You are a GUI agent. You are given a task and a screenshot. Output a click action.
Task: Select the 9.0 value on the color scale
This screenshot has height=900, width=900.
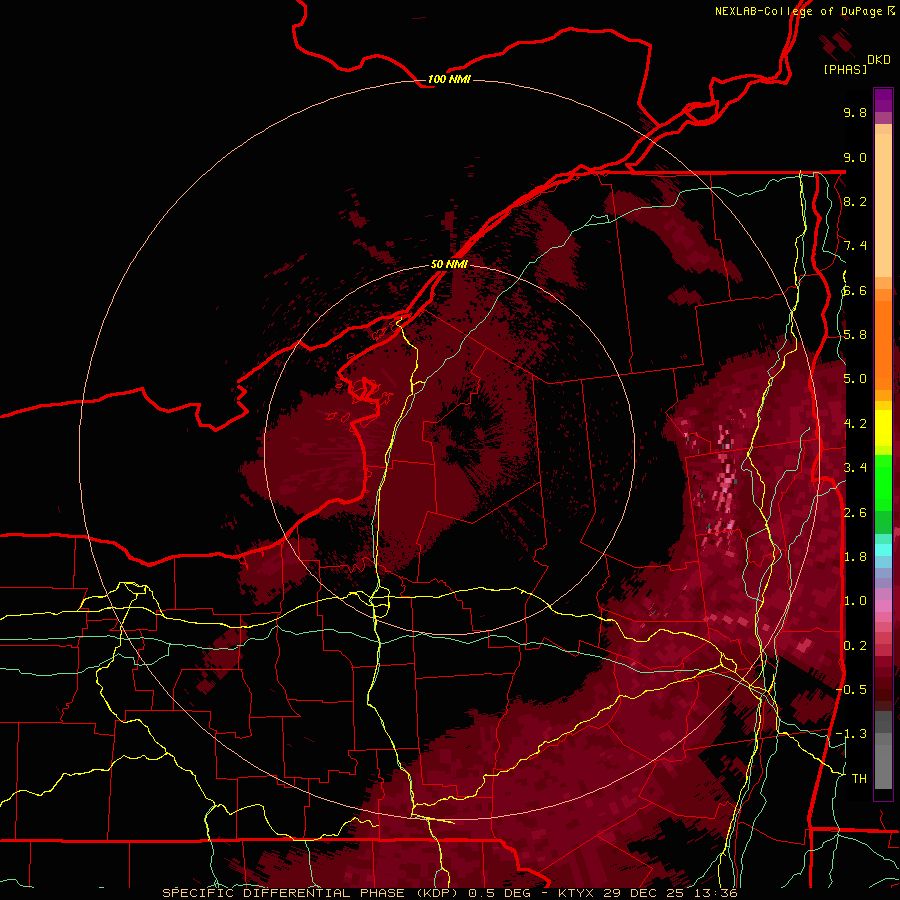point(855,157)
